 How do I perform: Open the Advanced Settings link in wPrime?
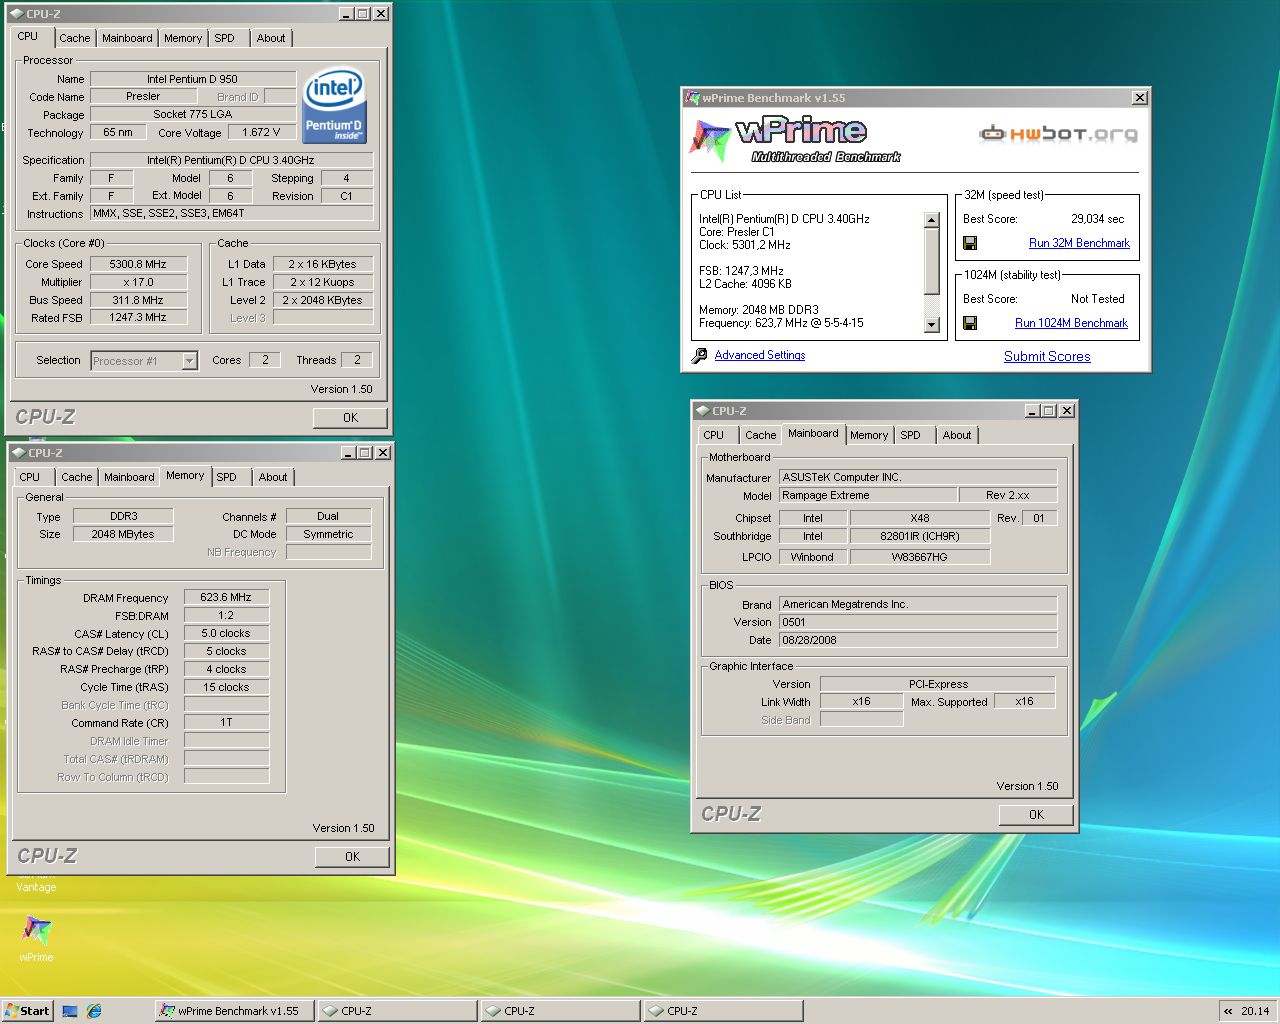coord(760,355)
